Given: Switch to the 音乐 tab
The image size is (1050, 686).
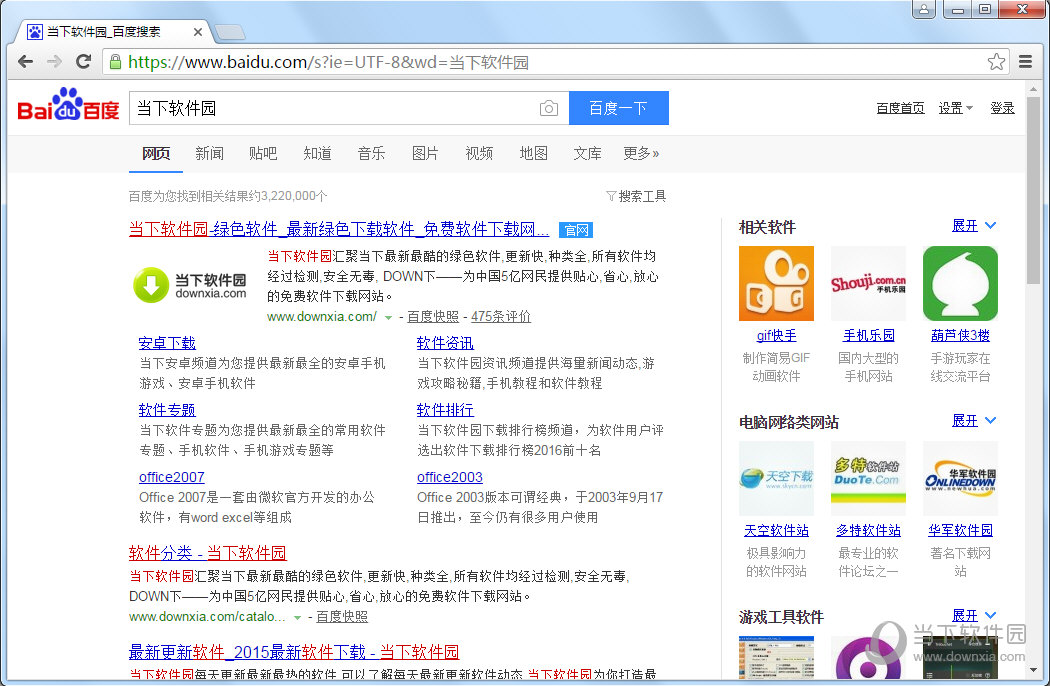Looking at the screenshot, I should [x=371, y=153].
